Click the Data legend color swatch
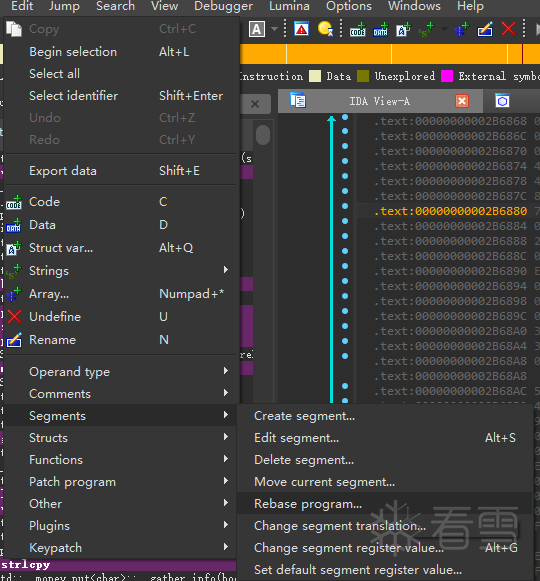 (315, 76)
